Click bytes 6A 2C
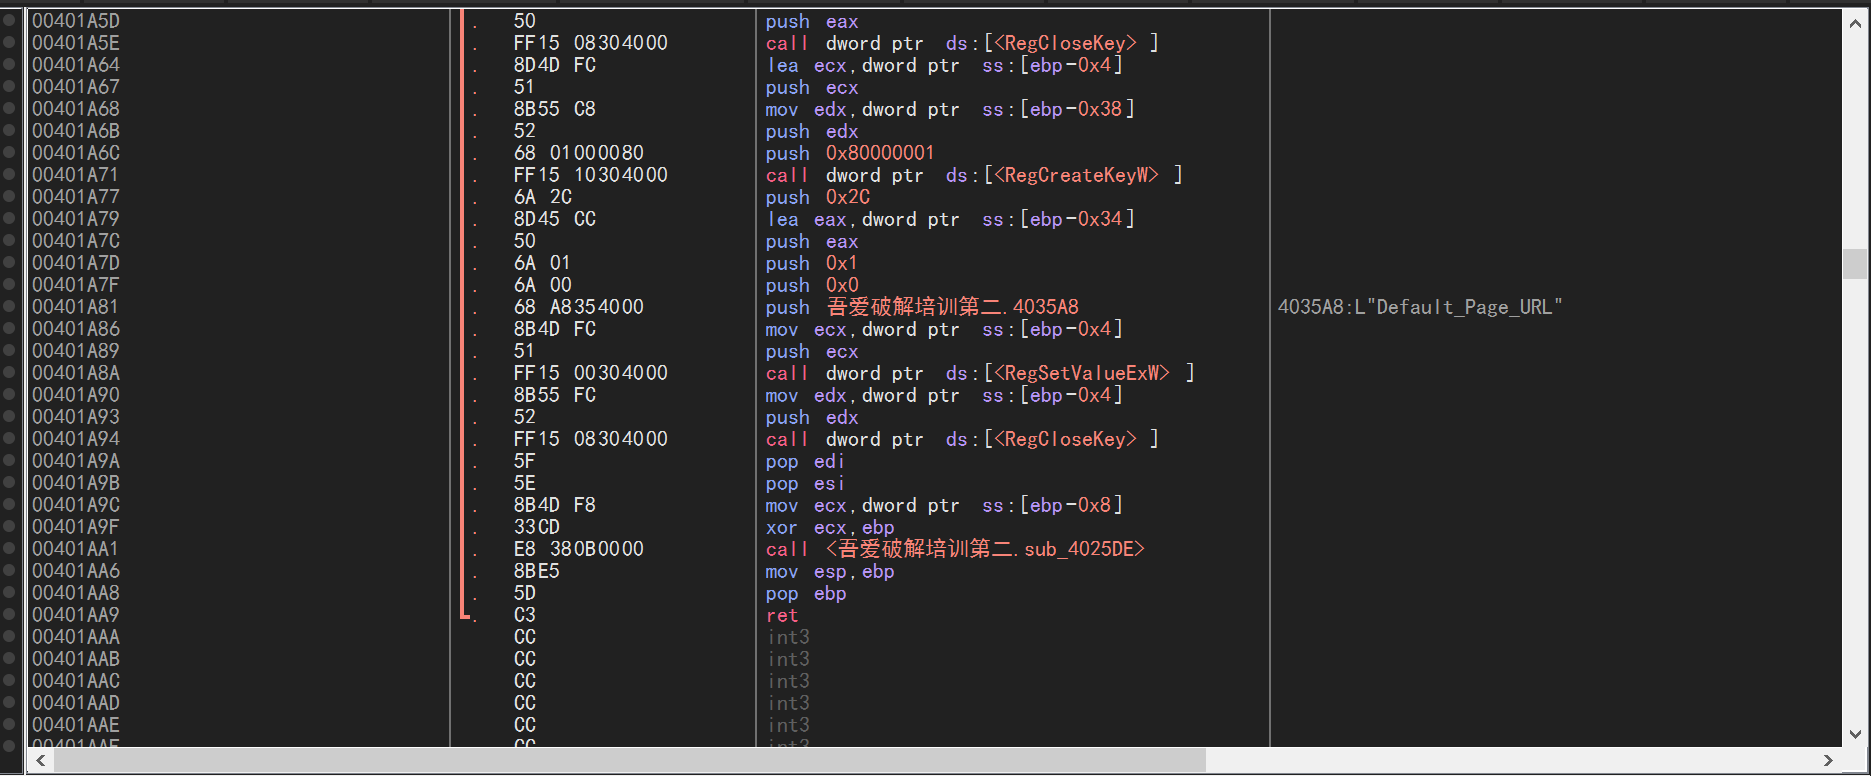Image resolution: width=1871 pixels, height=776 pixels. click(x=543, y=197)
